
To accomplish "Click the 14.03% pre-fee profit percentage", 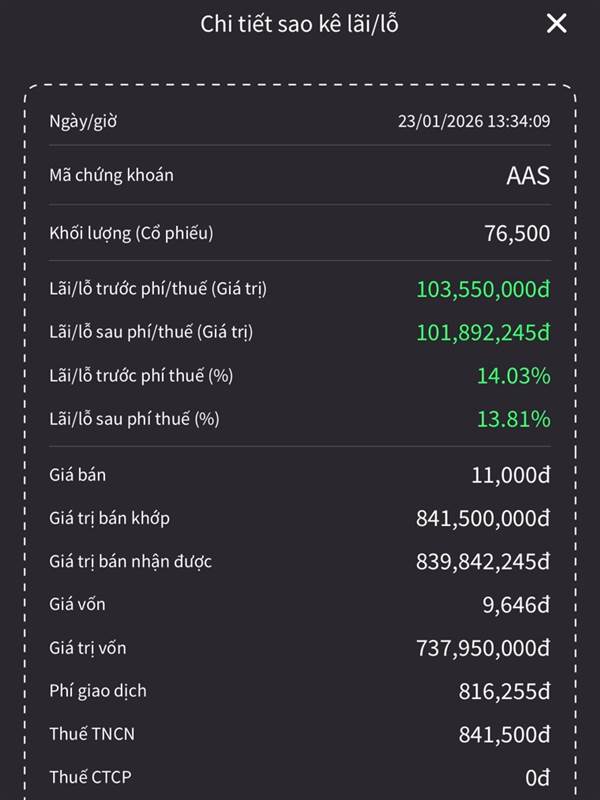I will [513, 376].
